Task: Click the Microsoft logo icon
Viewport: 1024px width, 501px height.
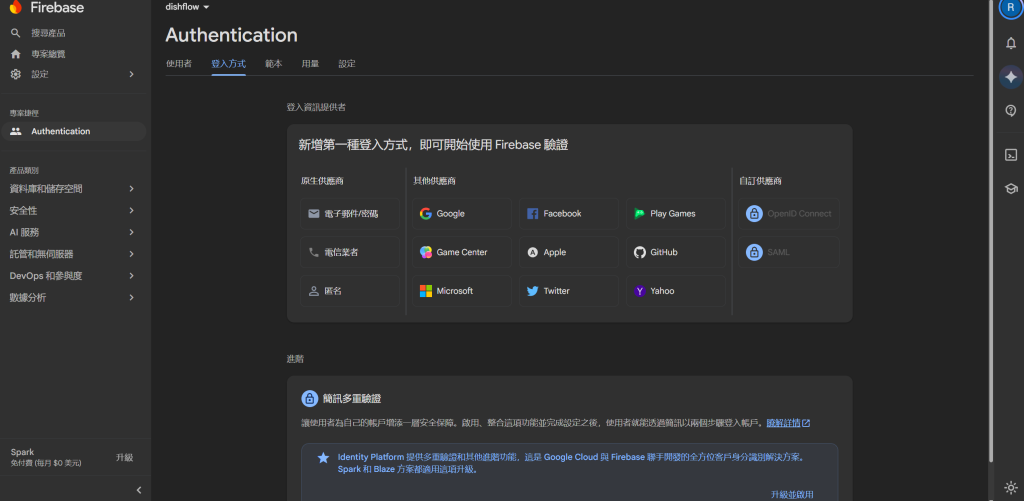Action: pos(426,291)
